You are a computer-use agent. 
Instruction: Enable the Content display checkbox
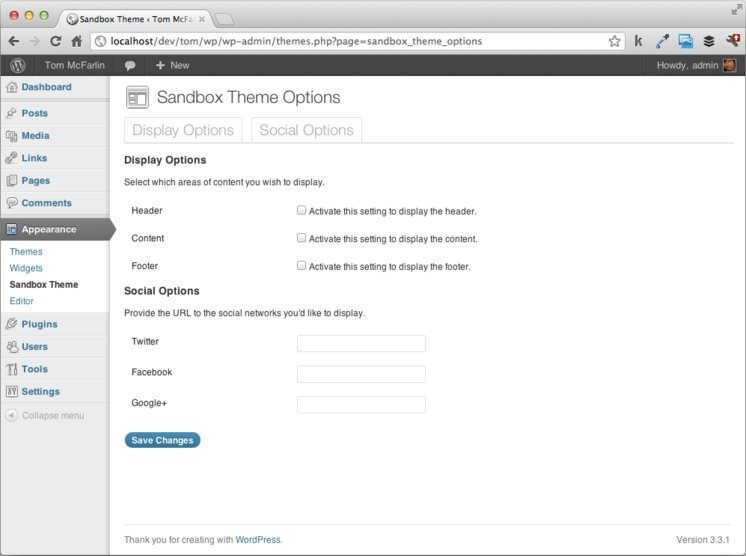(x=301, y=237)
